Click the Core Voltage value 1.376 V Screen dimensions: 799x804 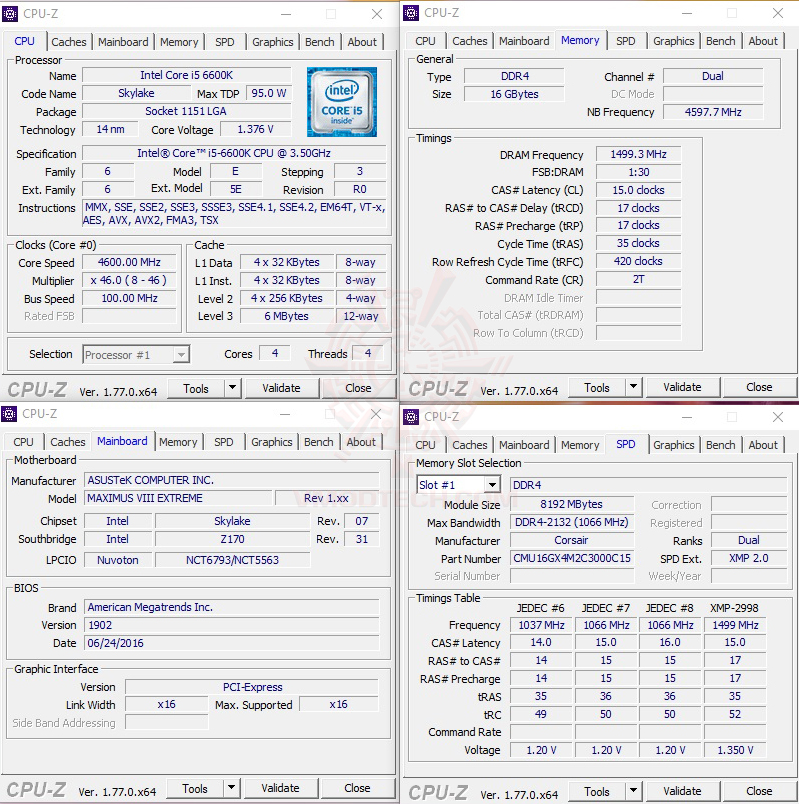[x=255, y=129]
